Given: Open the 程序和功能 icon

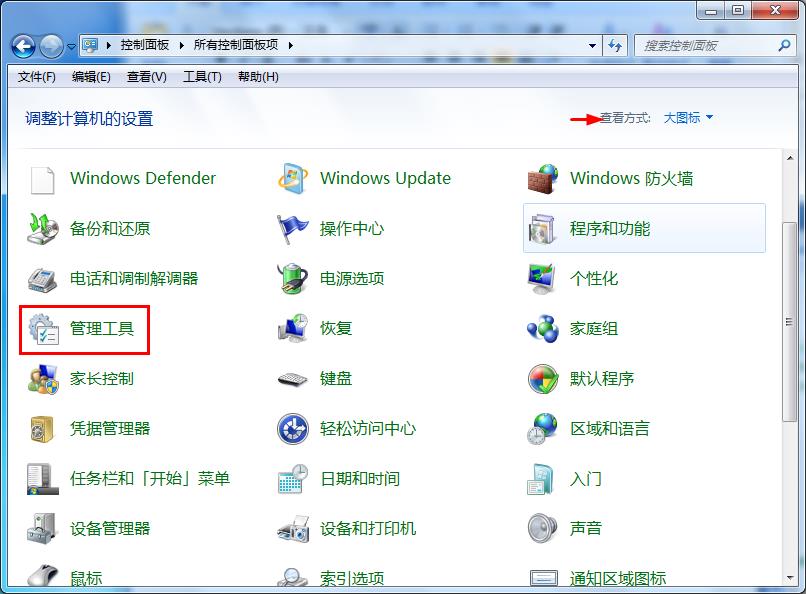Looking at the screenshot, I should tap(542, 229).
